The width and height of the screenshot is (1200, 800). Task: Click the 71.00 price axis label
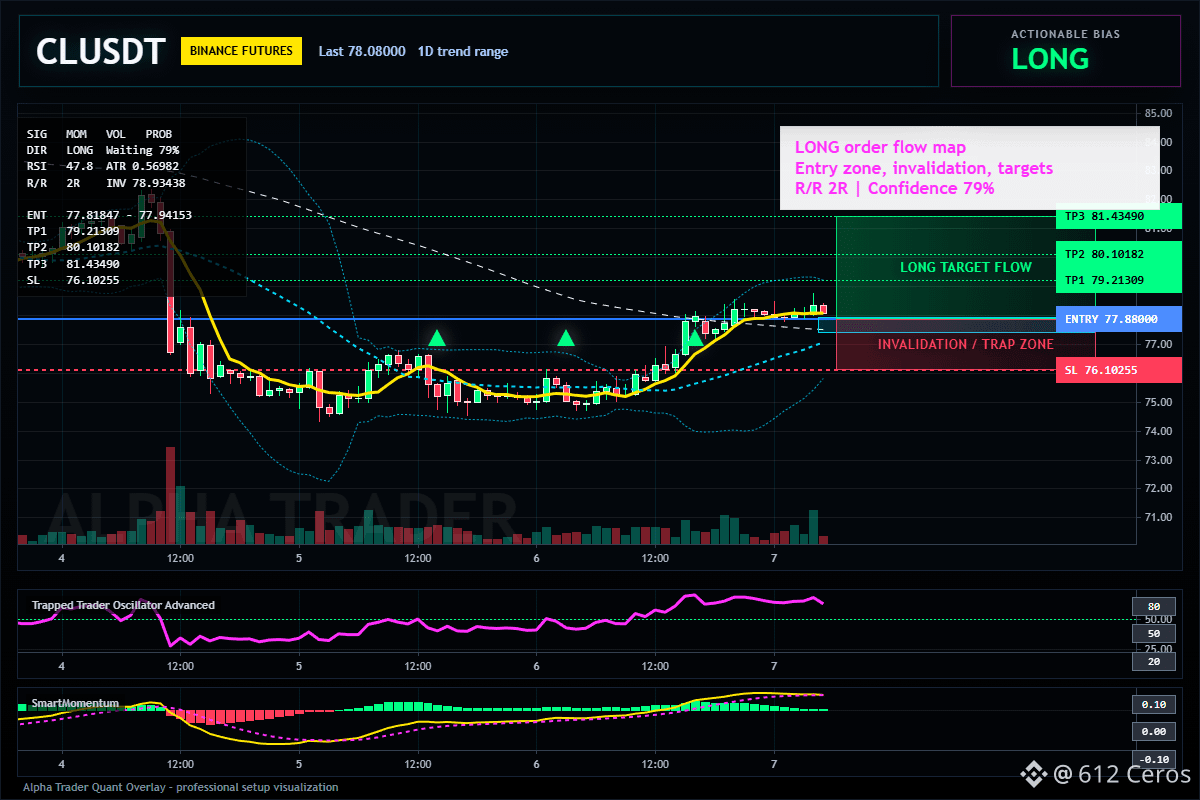(x=1158, y=517)
